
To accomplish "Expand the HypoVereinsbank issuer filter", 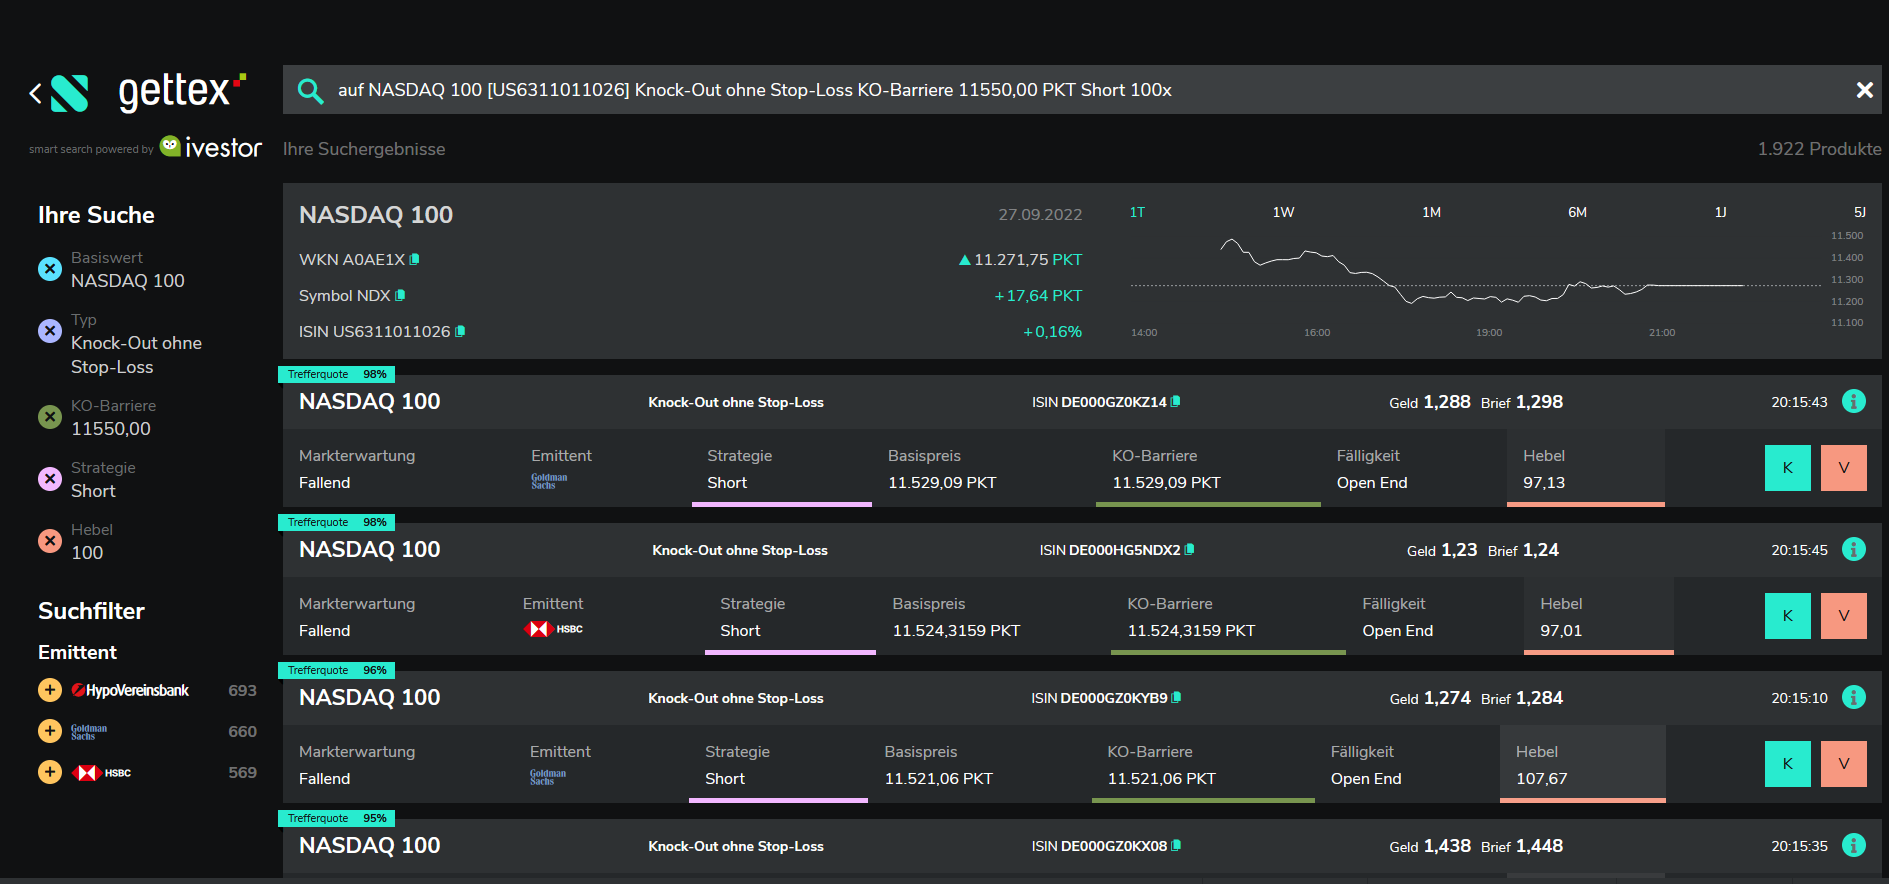I will (50, 690).
